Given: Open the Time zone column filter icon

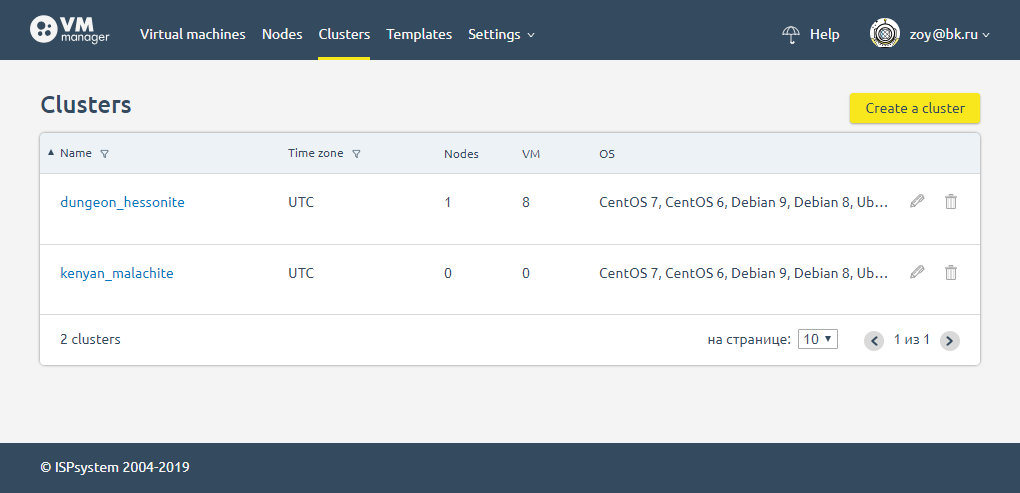Looking at the screenshot, I should (x=356, y=154).
